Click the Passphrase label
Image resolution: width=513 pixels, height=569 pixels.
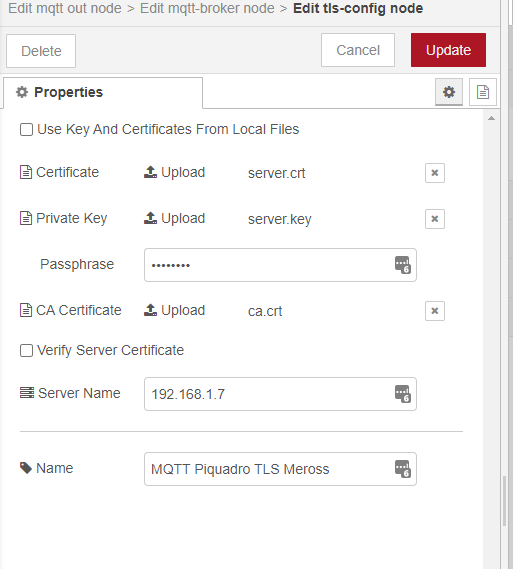pos(77,264)
